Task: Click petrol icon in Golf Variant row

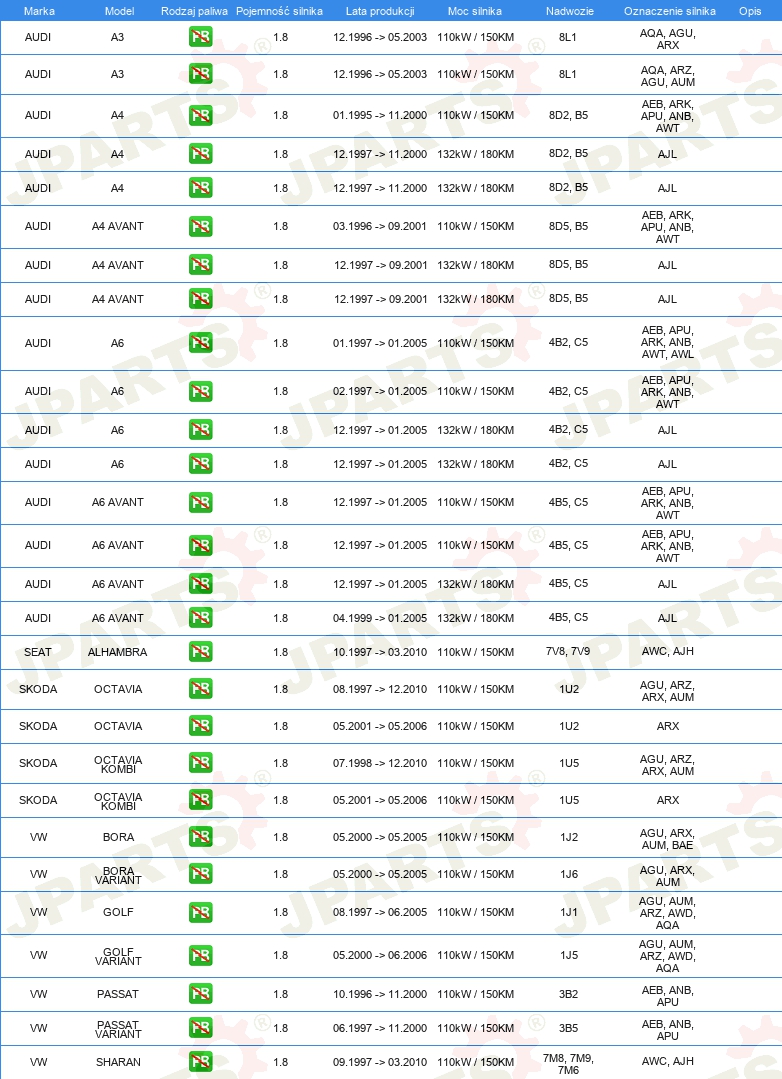Action: [200, 955]
